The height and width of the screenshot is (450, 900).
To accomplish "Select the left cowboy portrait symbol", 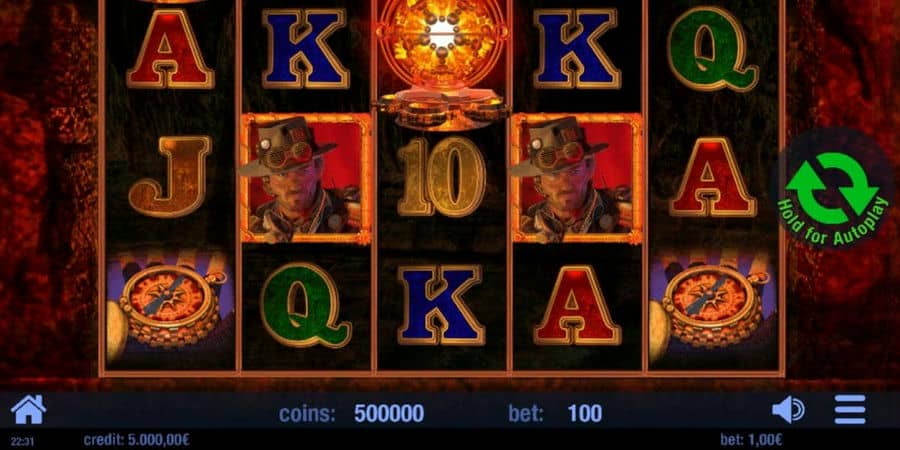I will 307,179.
